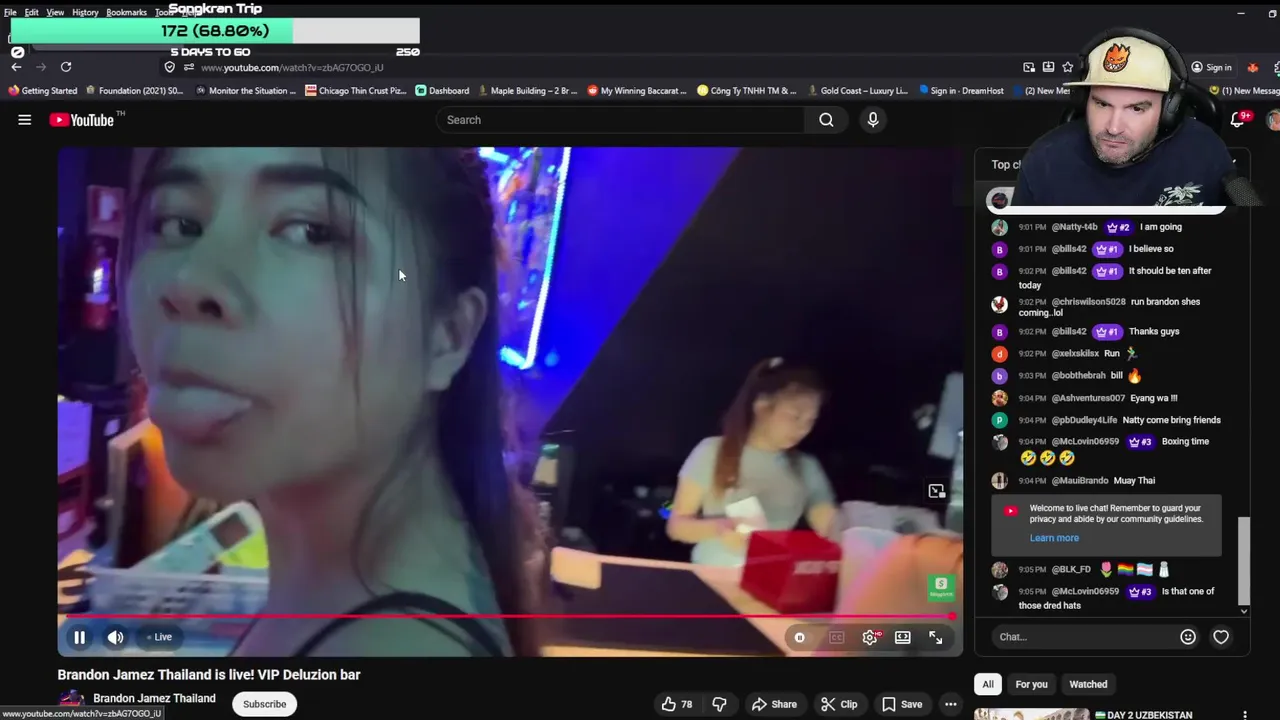Open more actions three-dot menu
Screen dimensions: 1280x720
(951, 704)
